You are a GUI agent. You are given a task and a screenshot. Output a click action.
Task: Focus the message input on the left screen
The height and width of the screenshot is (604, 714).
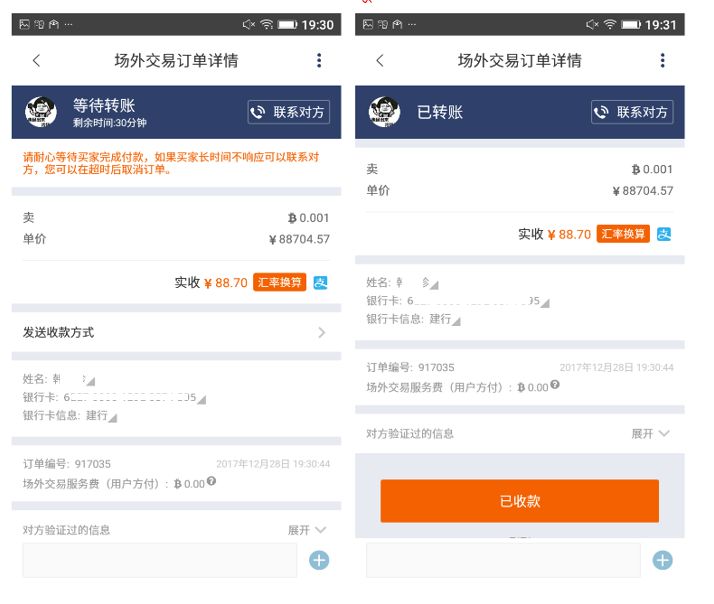tap(160, 560)
